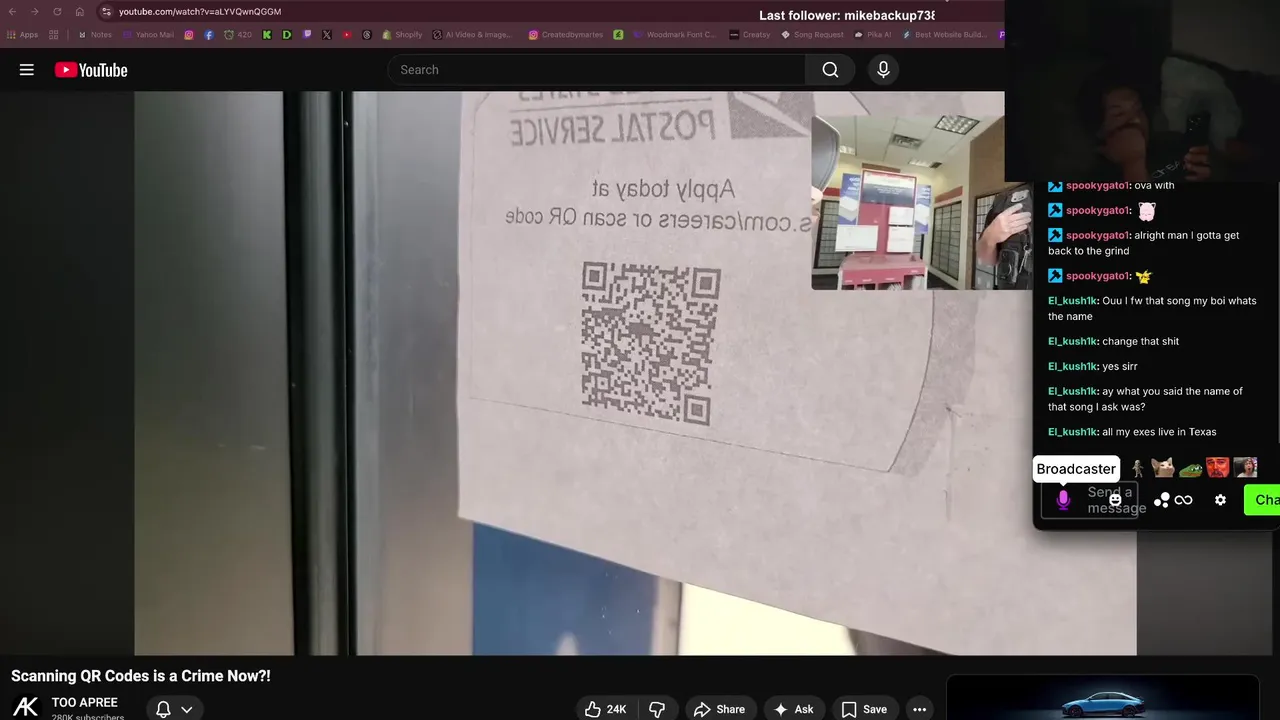1280x720 pixels.
Task: Click the infinity symbol in chat bar
Action: 1184,500
